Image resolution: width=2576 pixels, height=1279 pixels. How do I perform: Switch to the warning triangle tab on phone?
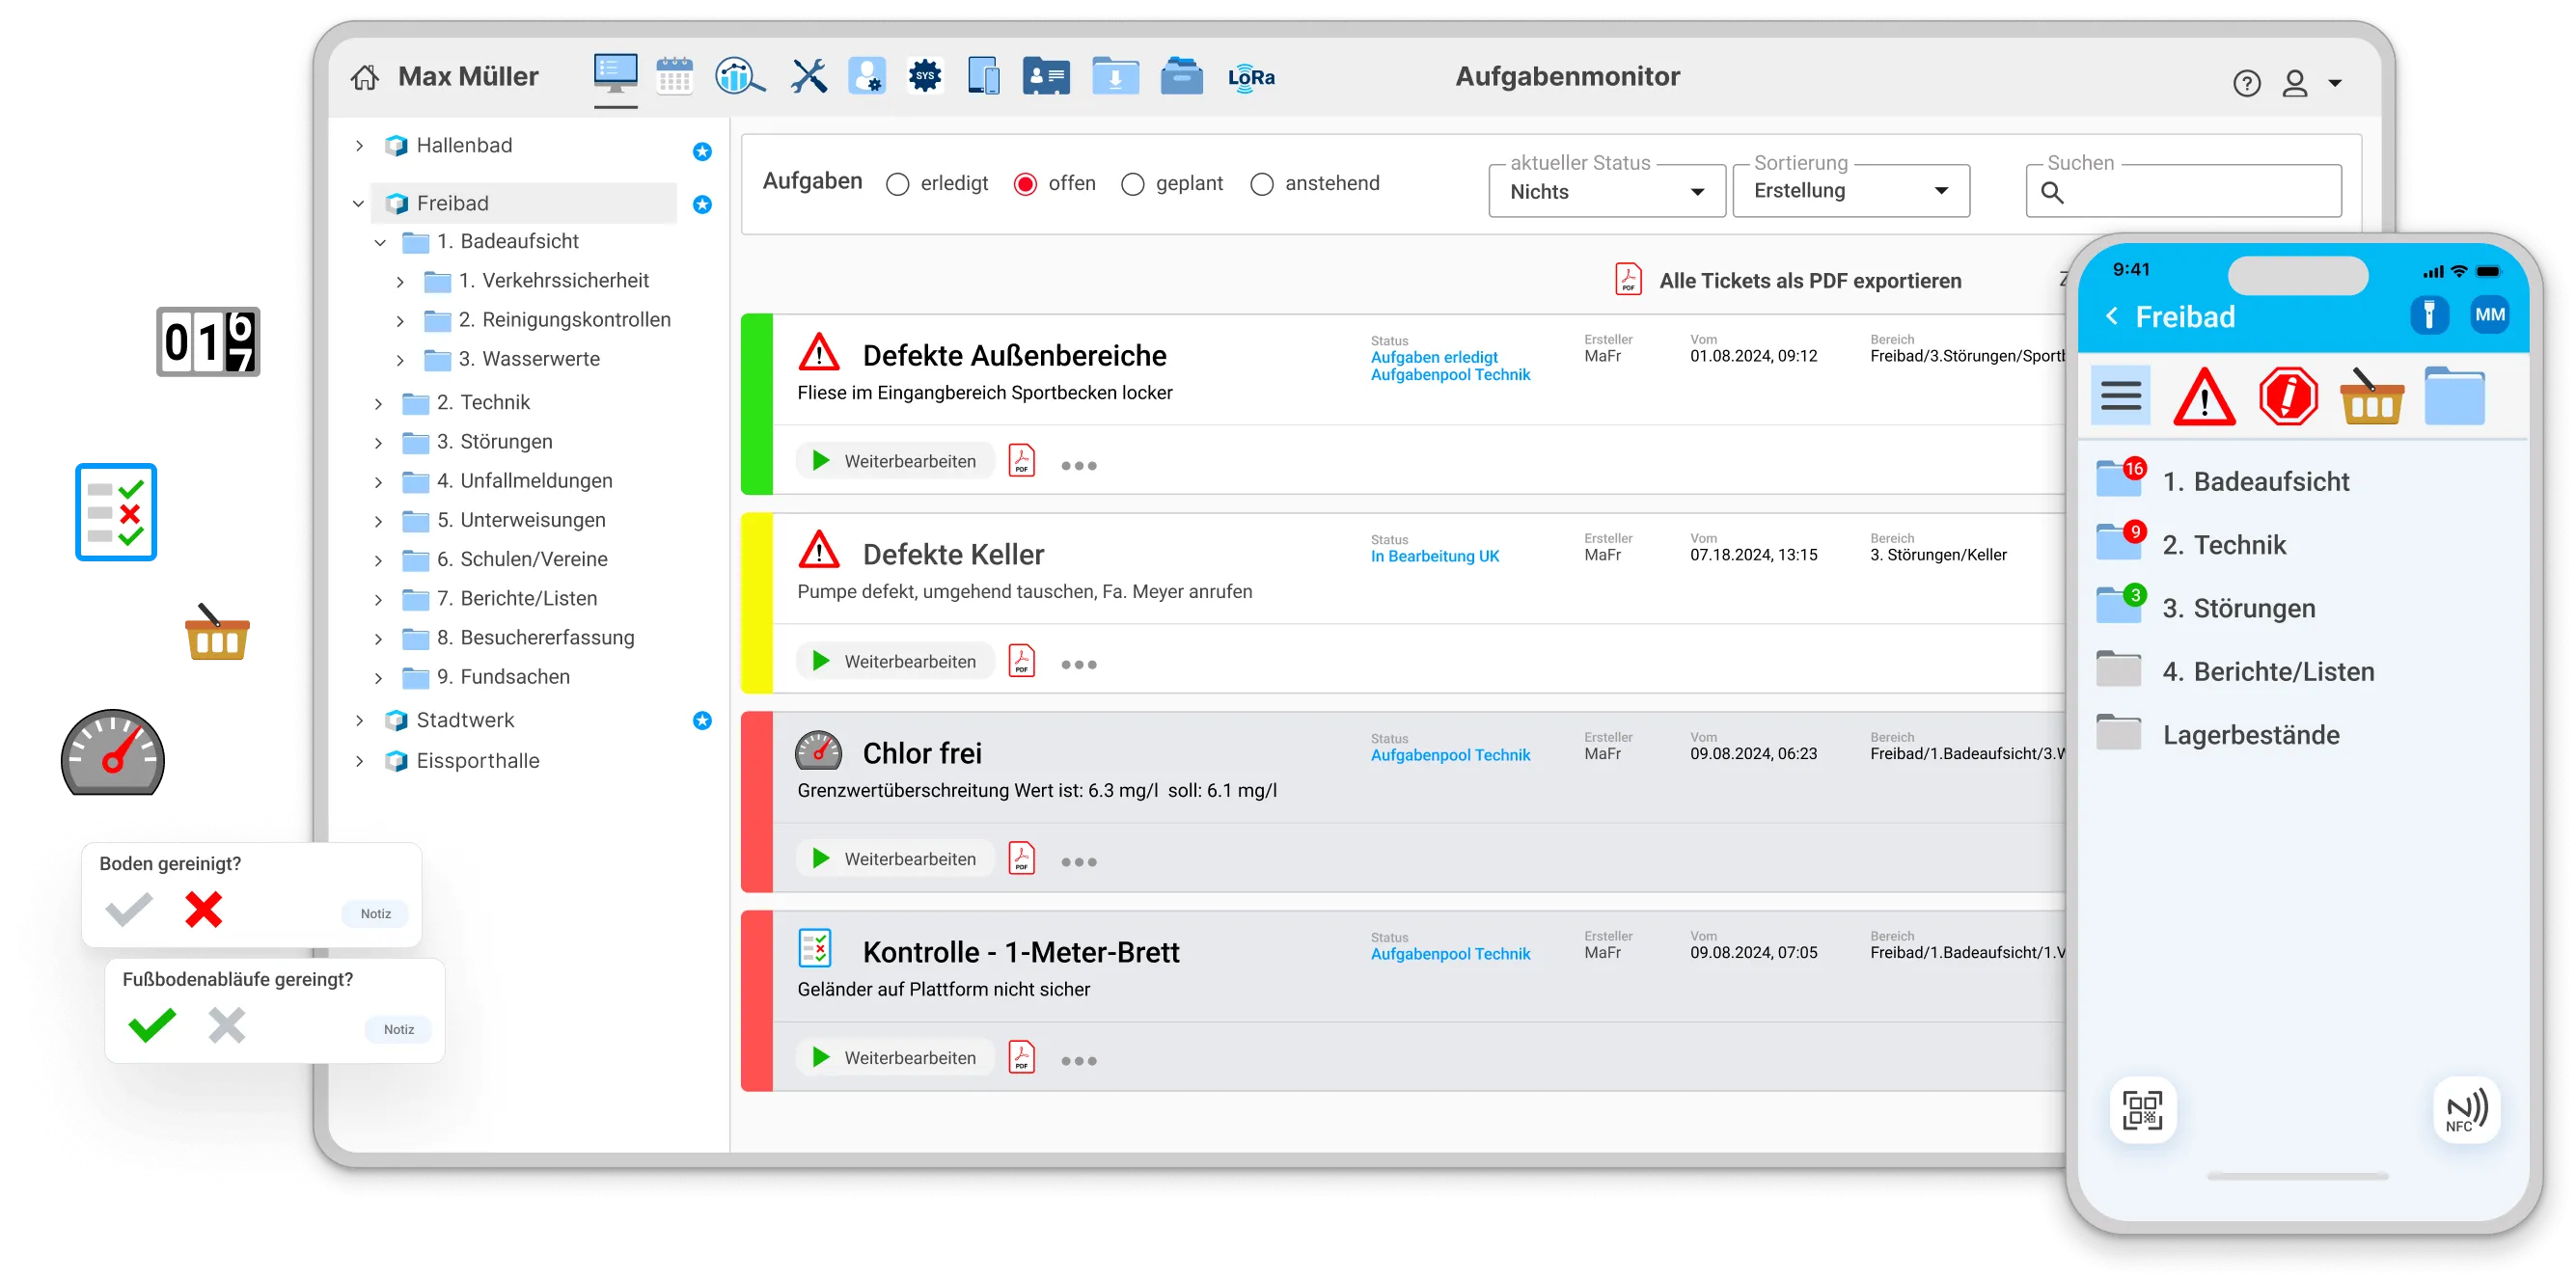(x=2204, y=397)
